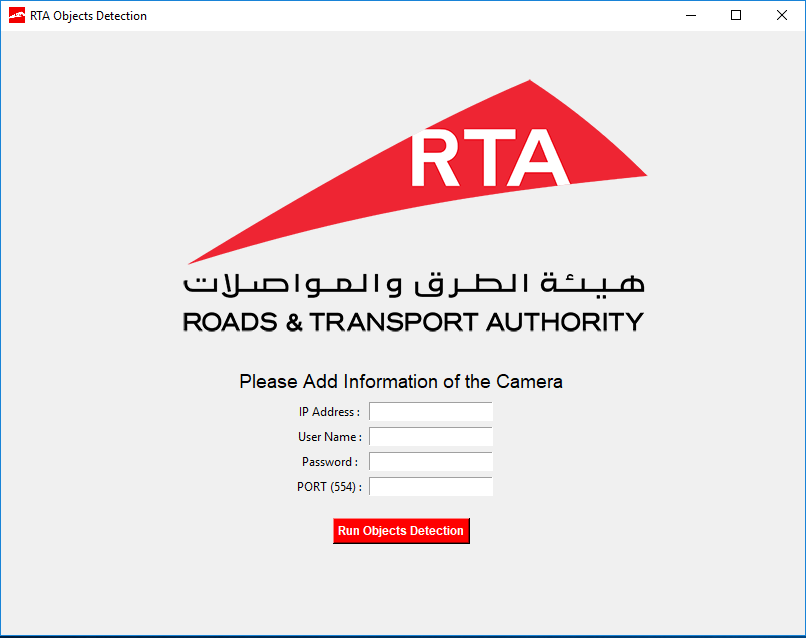Click the 'RTA Objects Detection' window title text
The height and width of the screenshot is (638, 806).
88,16
